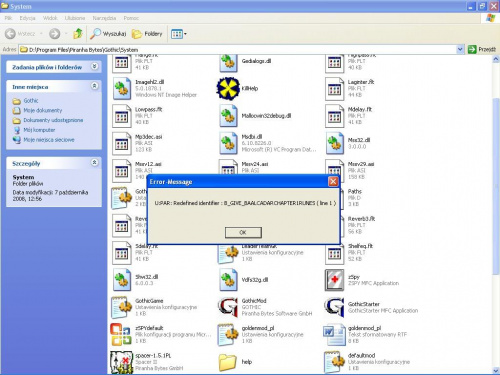Select the Mssv24.asi file name
The height and width of the screenshot is (375, 500).
255,164
